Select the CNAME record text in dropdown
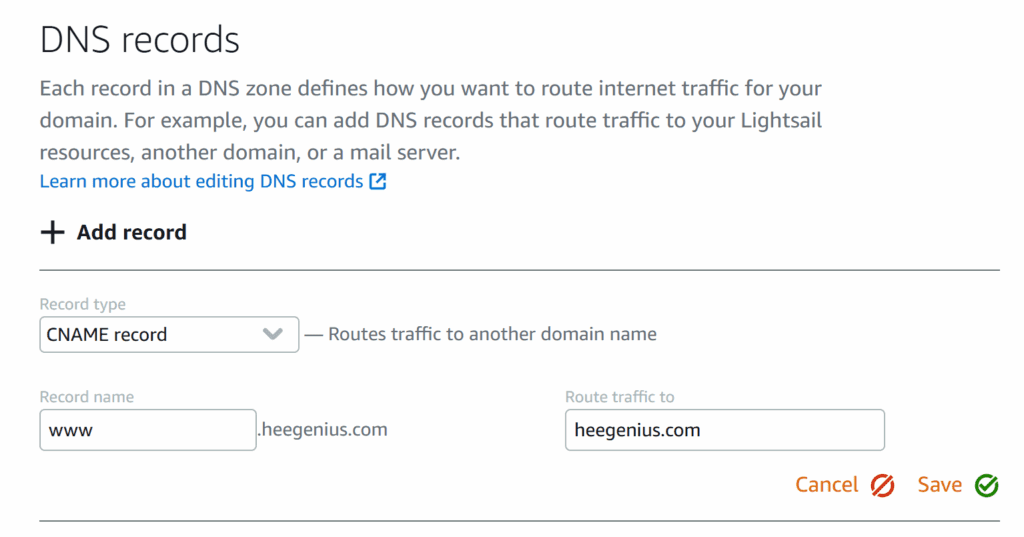1024x537 pixels. 106,334
